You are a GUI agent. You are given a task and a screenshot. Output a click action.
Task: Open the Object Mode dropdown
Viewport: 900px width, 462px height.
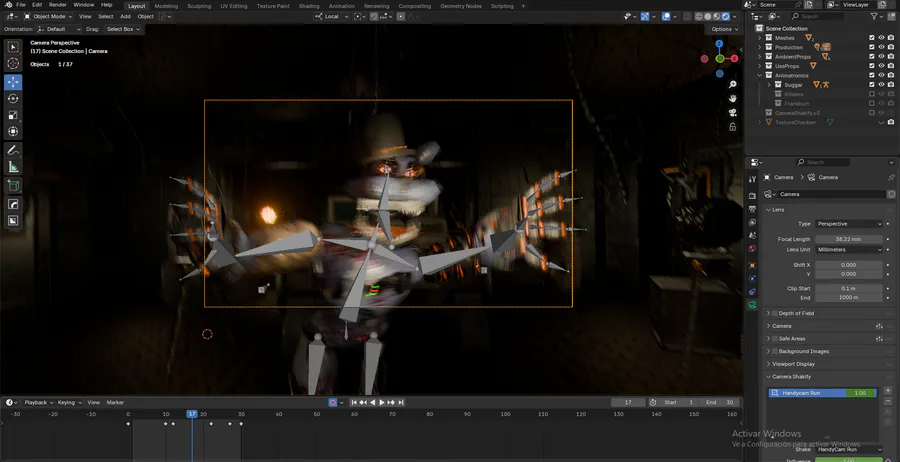coord(49,17)
